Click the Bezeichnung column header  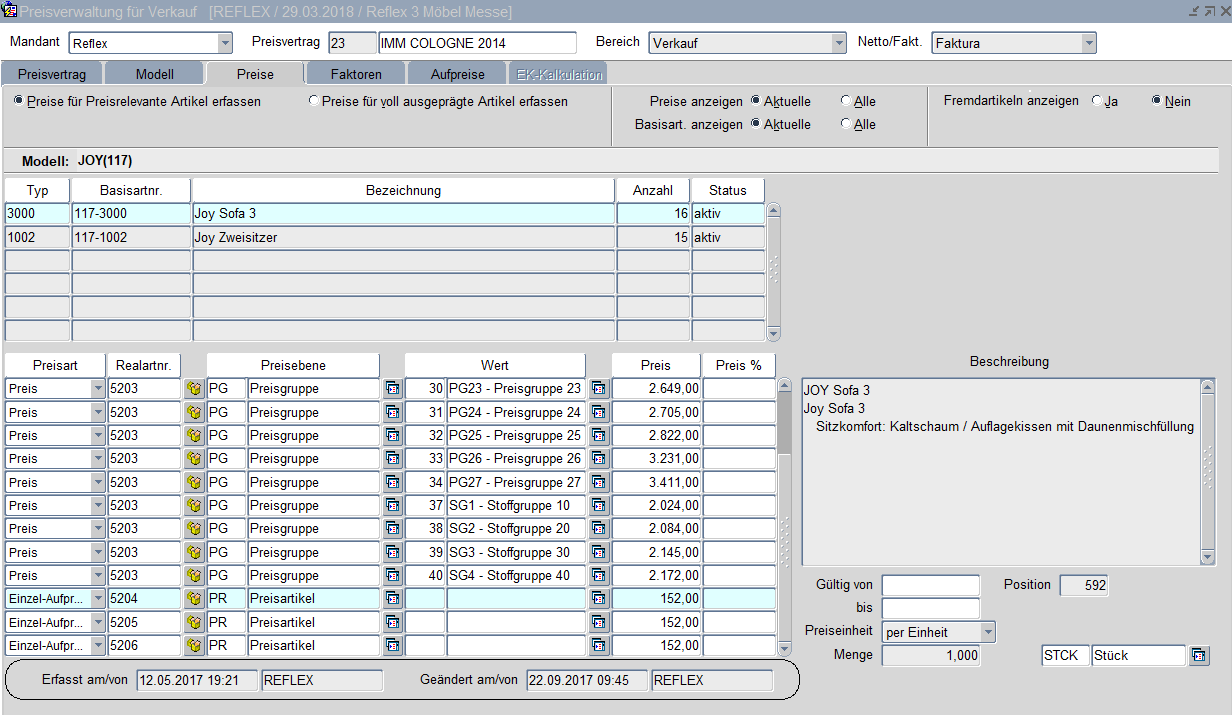click(x=403, y=190)
